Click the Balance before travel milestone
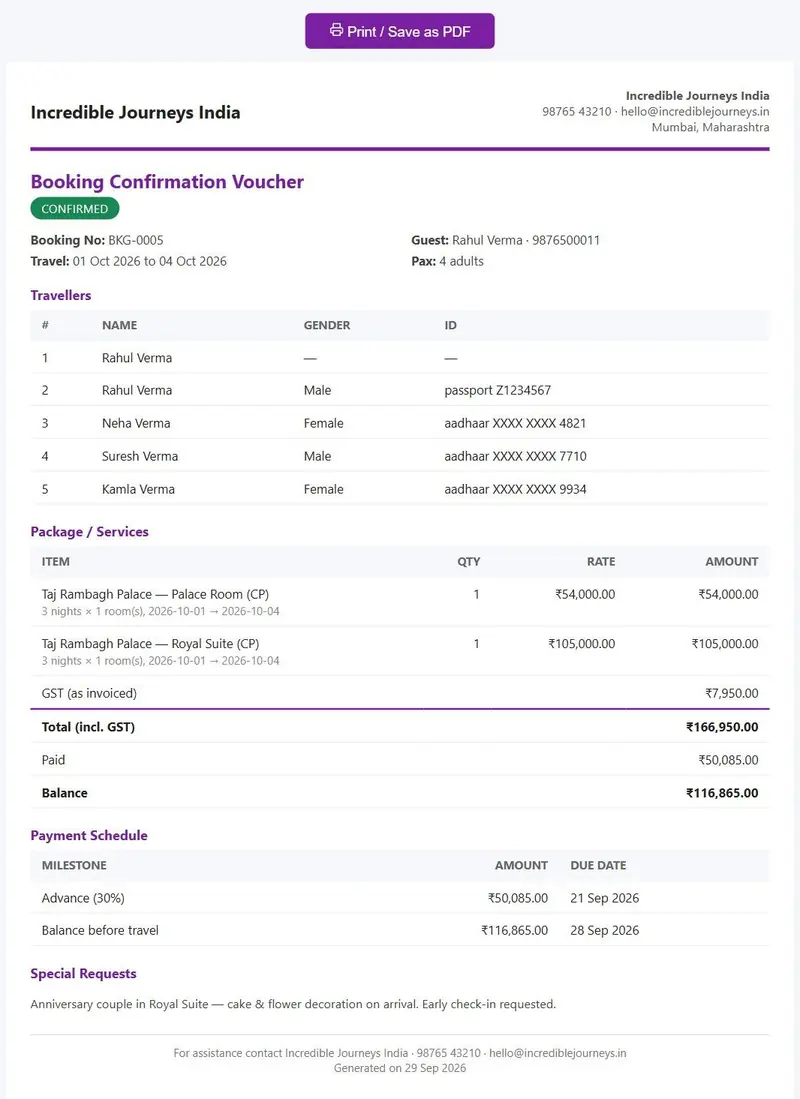 pyautogui.click(x=100, y=930)
